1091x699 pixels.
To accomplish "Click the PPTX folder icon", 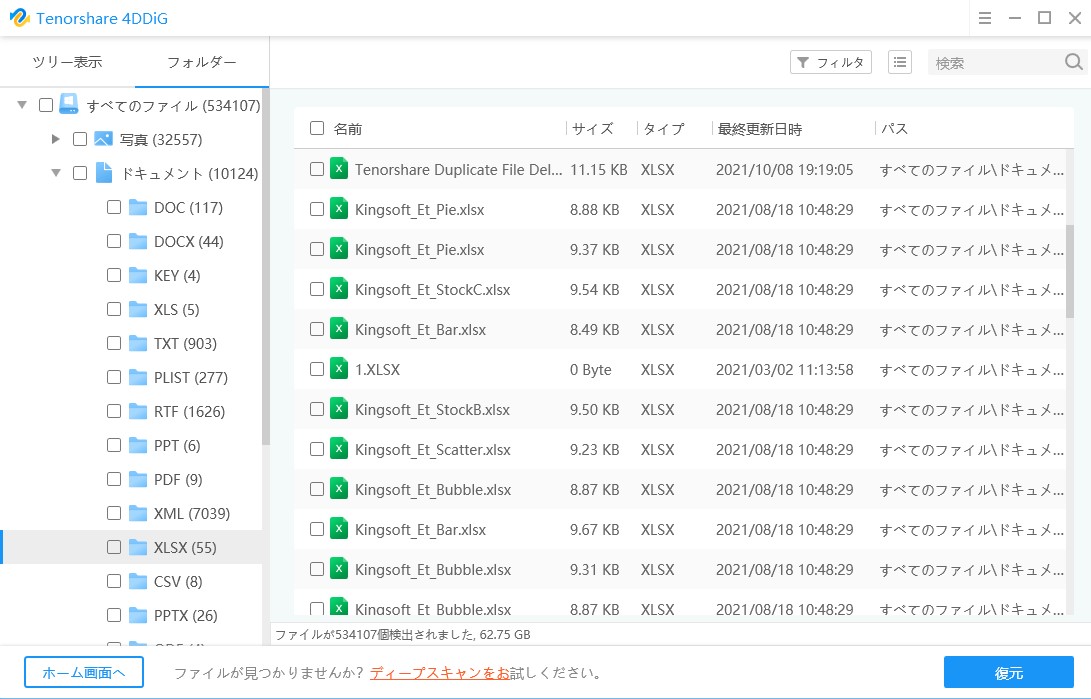I will (x=138, y=616).
